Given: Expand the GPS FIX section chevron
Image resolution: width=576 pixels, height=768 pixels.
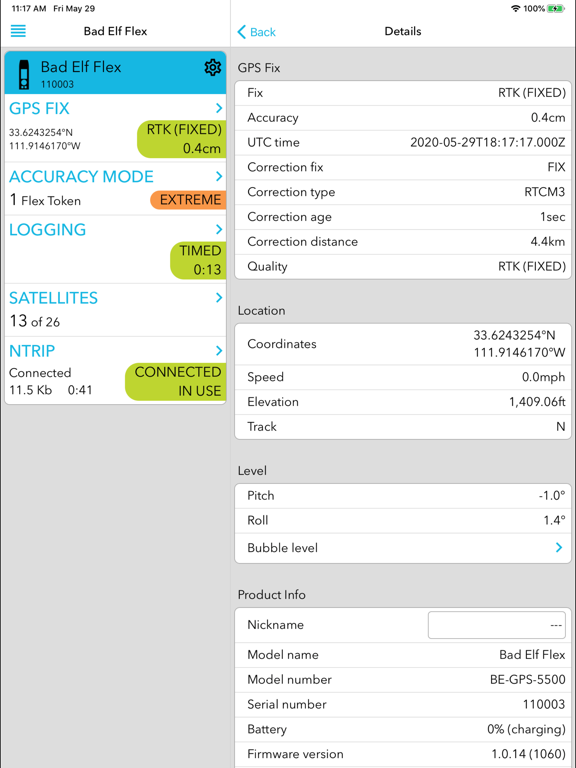Looking at the screenshot, I should point(219,108).
